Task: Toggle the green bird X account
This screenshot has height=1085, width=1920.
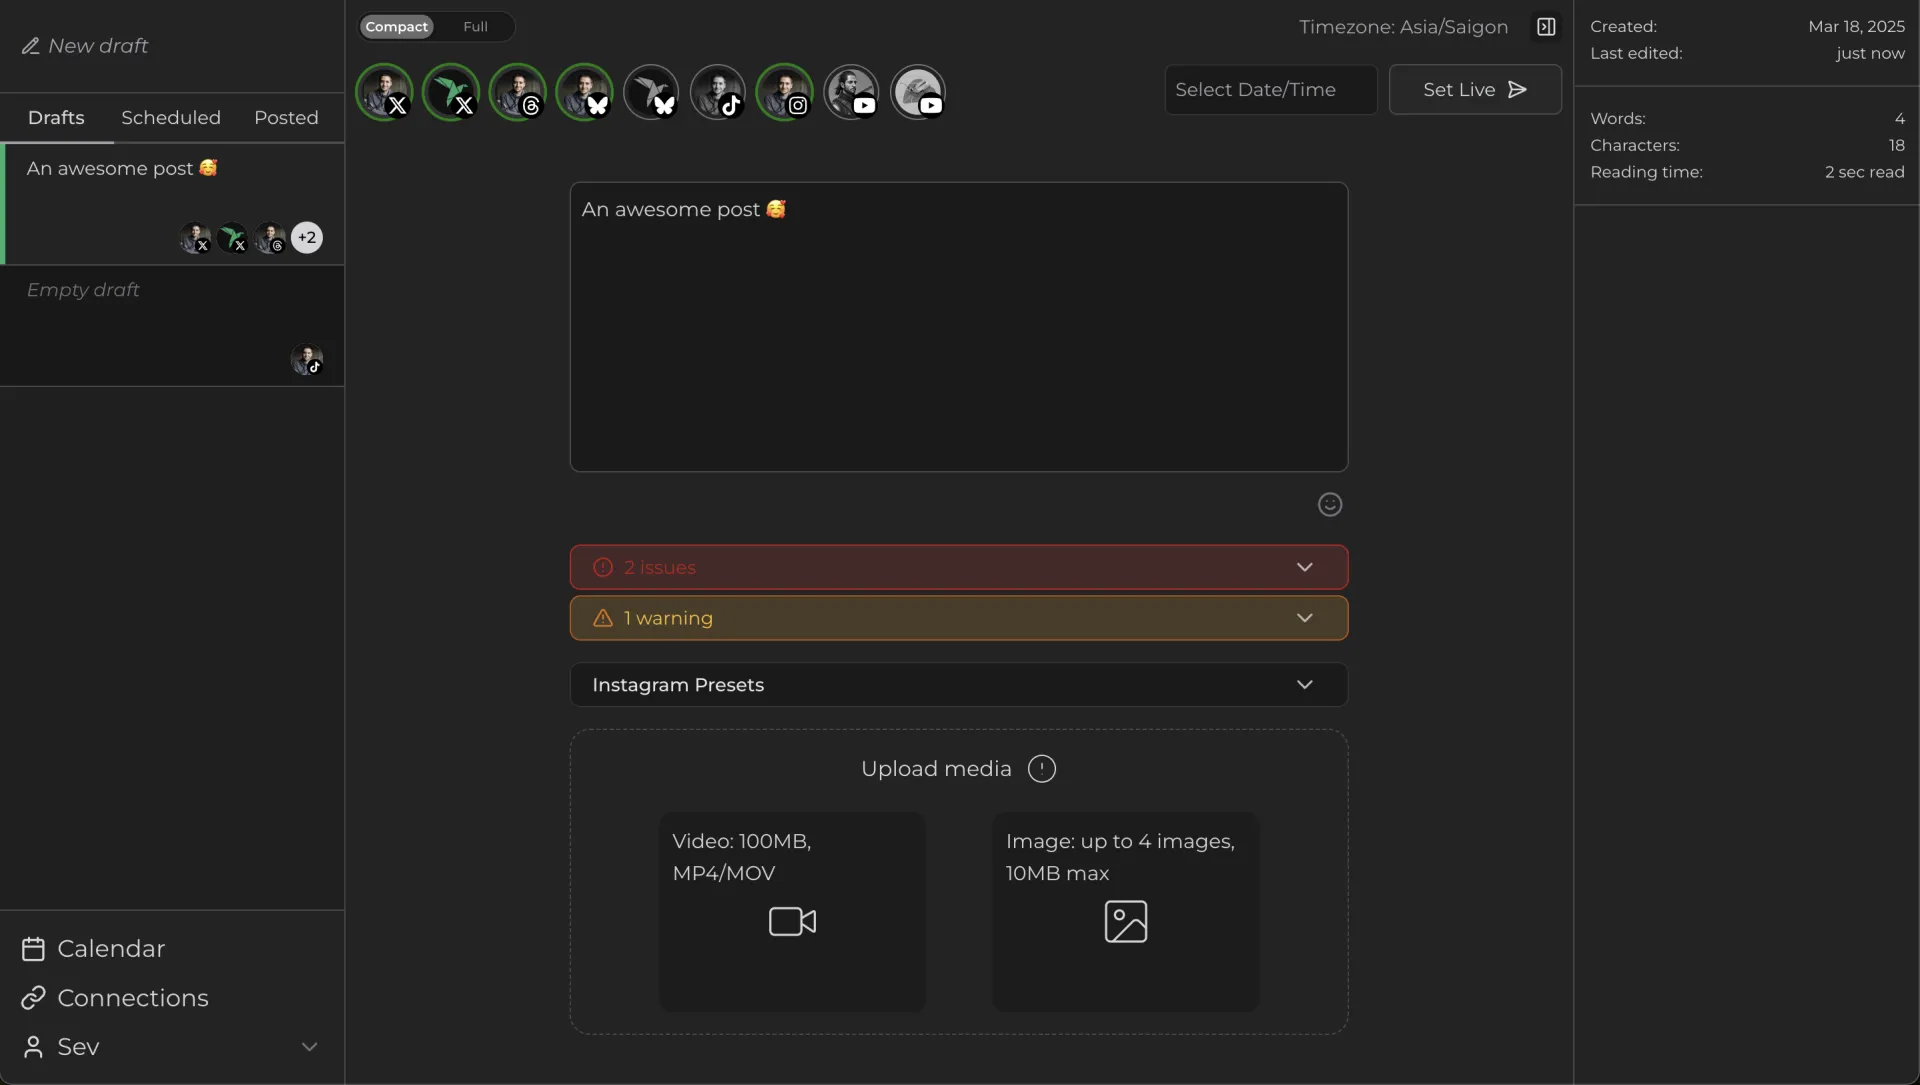Action: pos(450,92)
